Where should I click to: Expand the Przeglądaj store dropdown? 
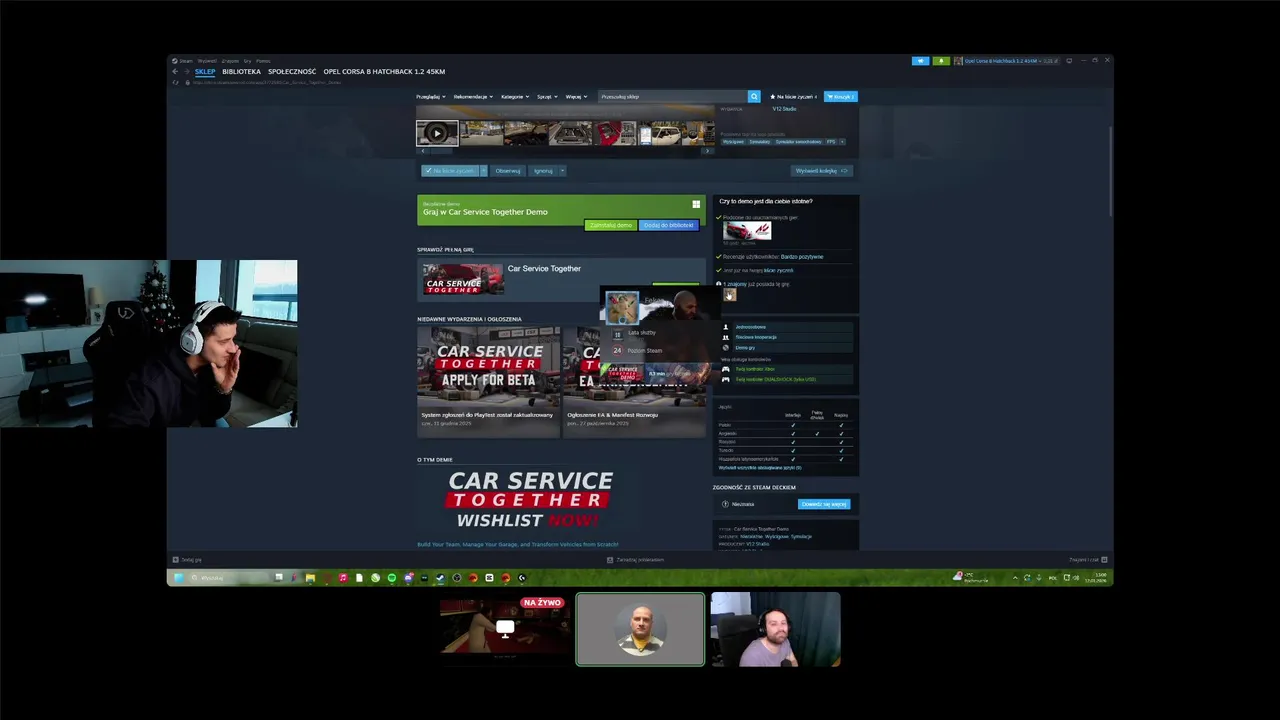coord(431,97)
